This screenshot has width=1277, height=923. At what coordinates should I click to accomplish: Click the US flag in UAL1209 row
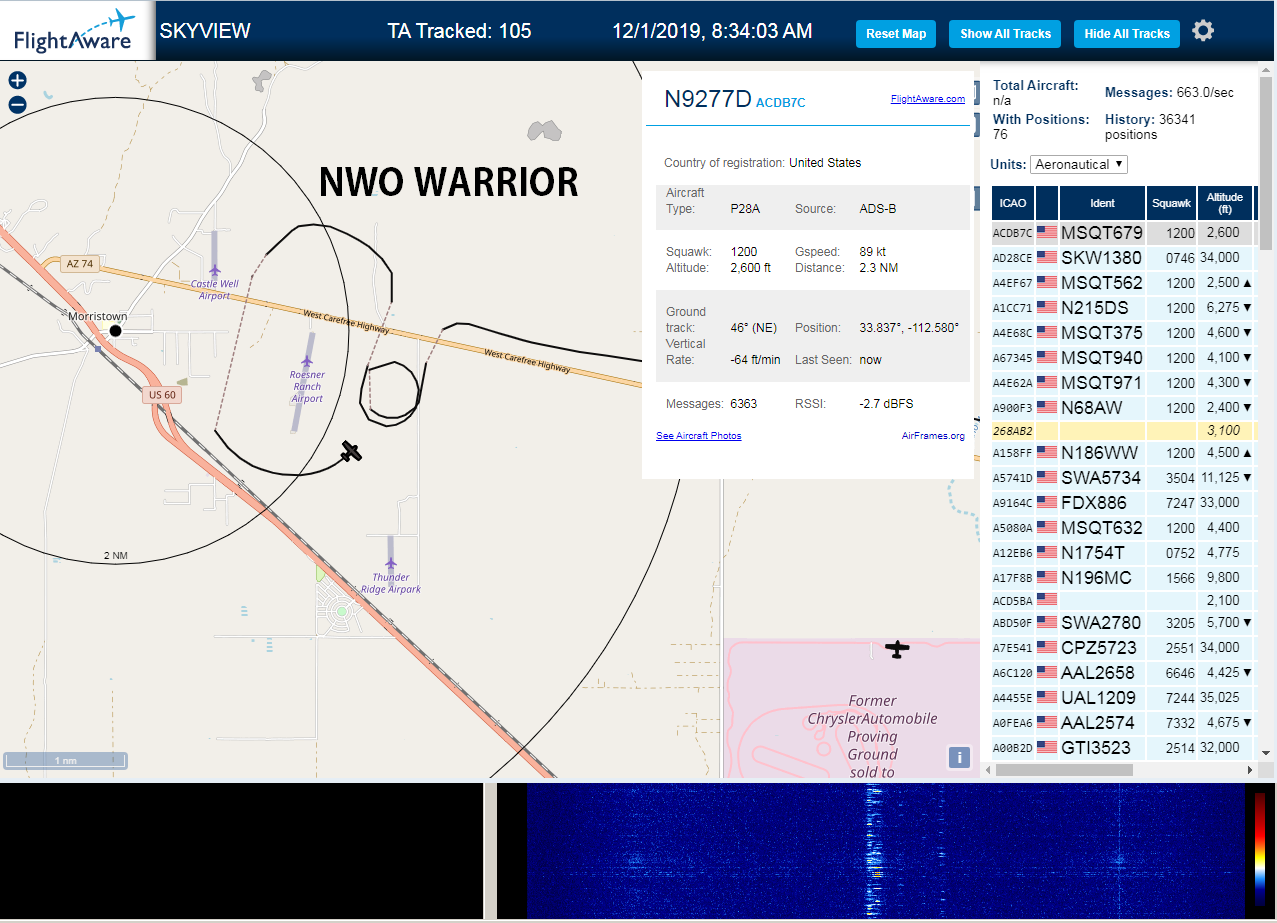tap(1047, 697)
